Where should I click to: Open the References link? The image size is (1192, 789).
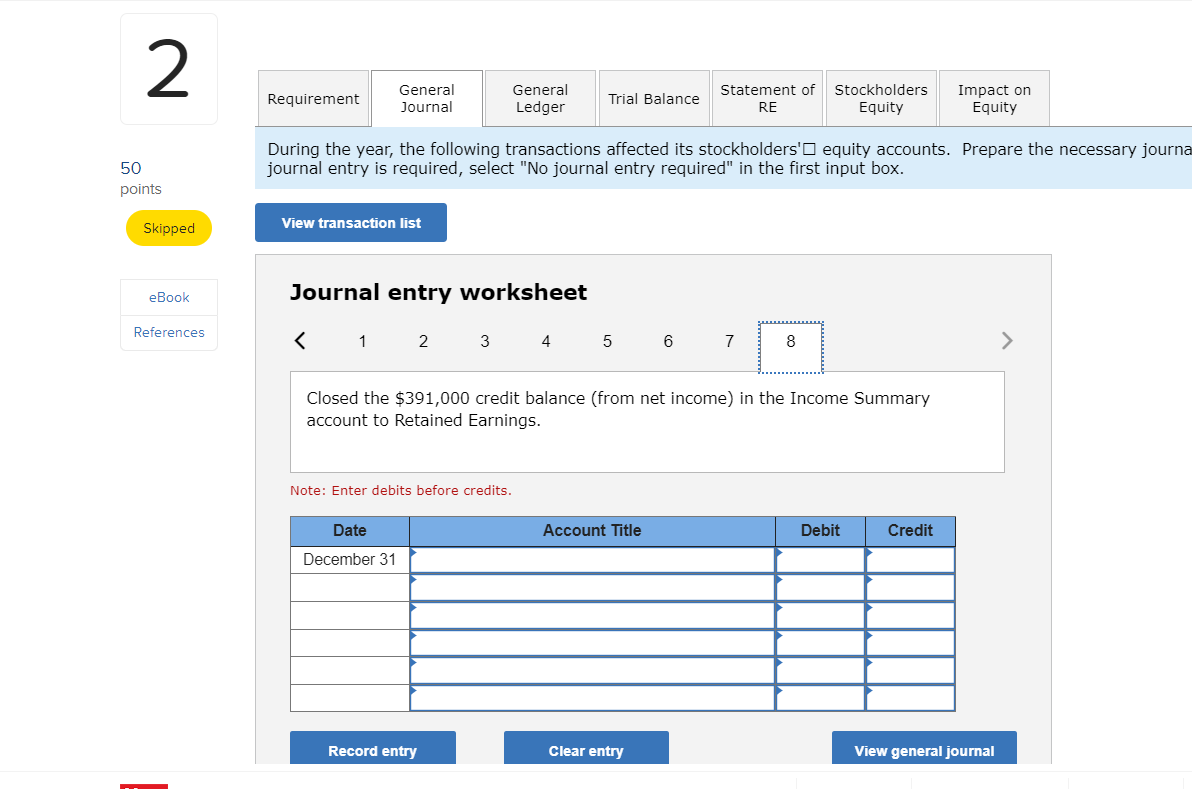click(168, 332)
